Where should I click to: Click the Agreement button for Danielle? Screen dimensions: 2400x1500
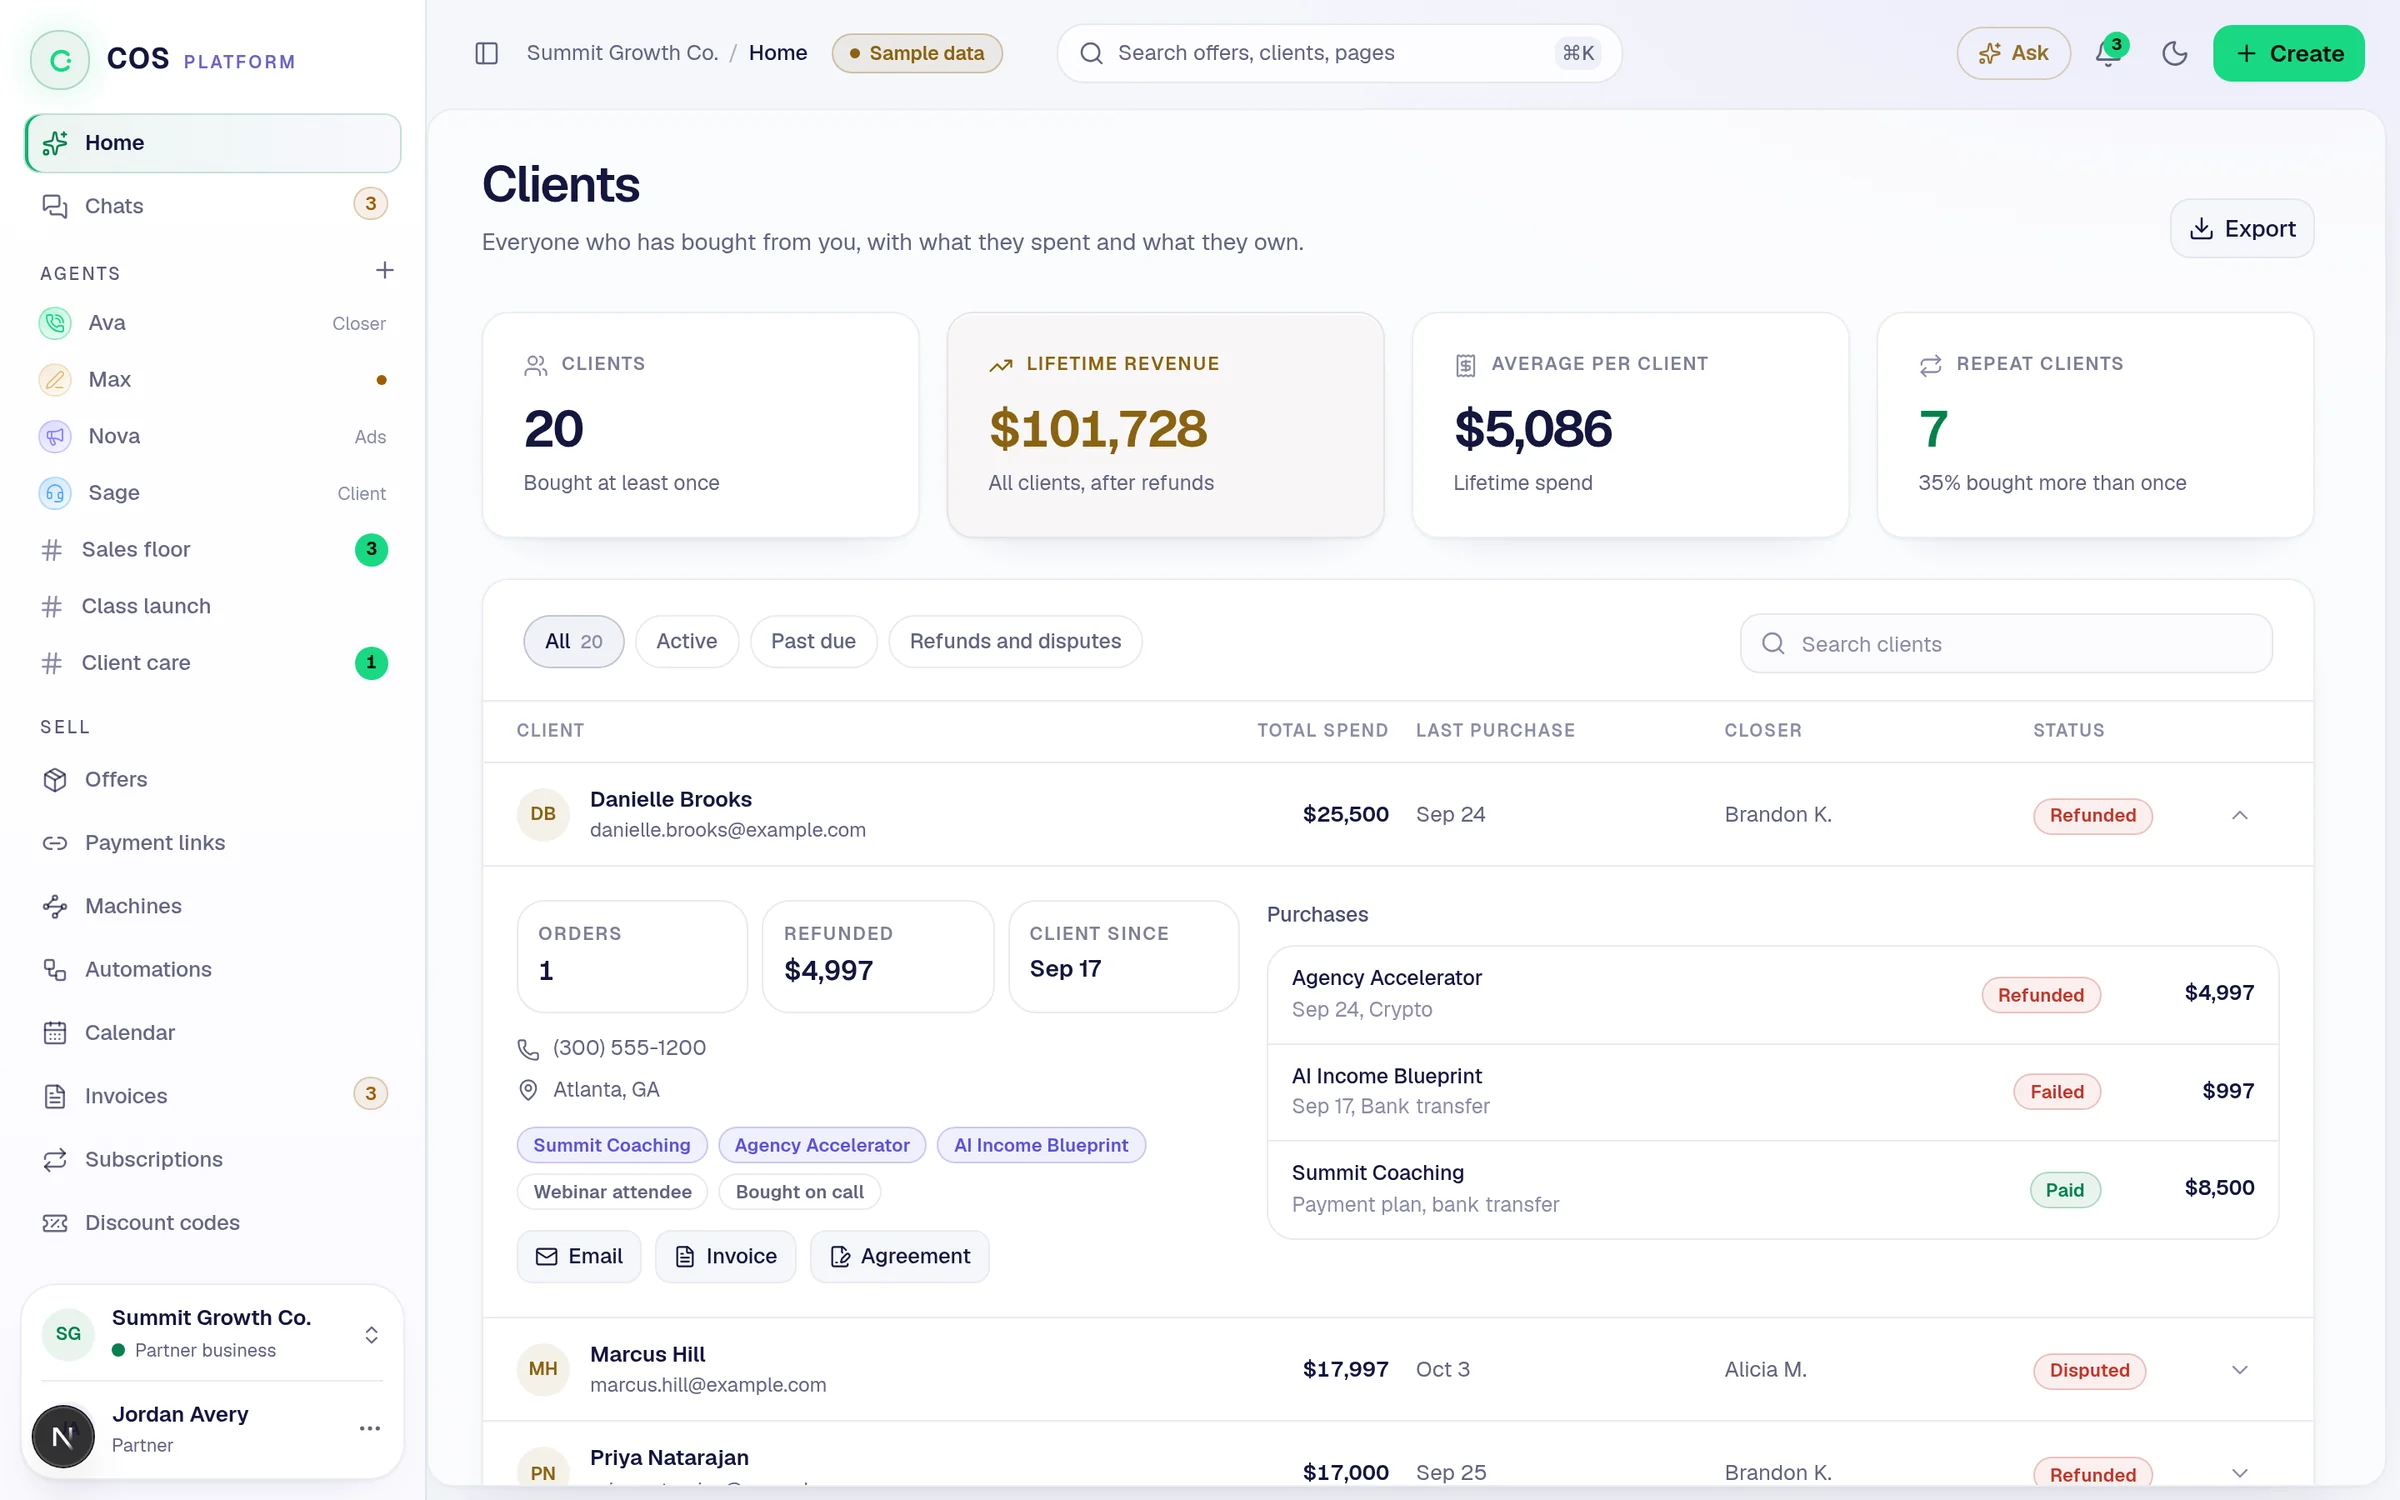pos(900,1257)
